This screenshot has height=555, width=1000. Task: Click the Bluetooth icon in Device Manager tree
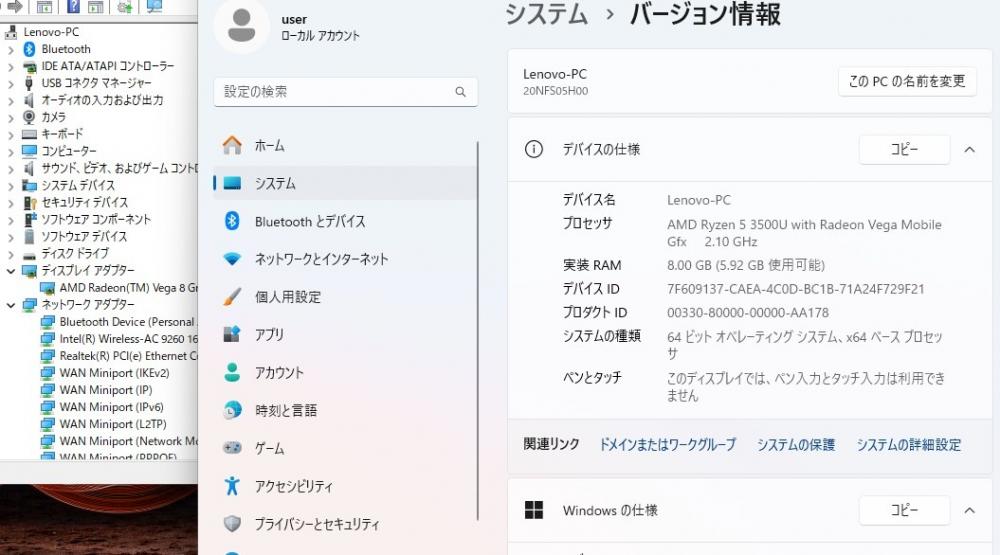tap(29, 49)
